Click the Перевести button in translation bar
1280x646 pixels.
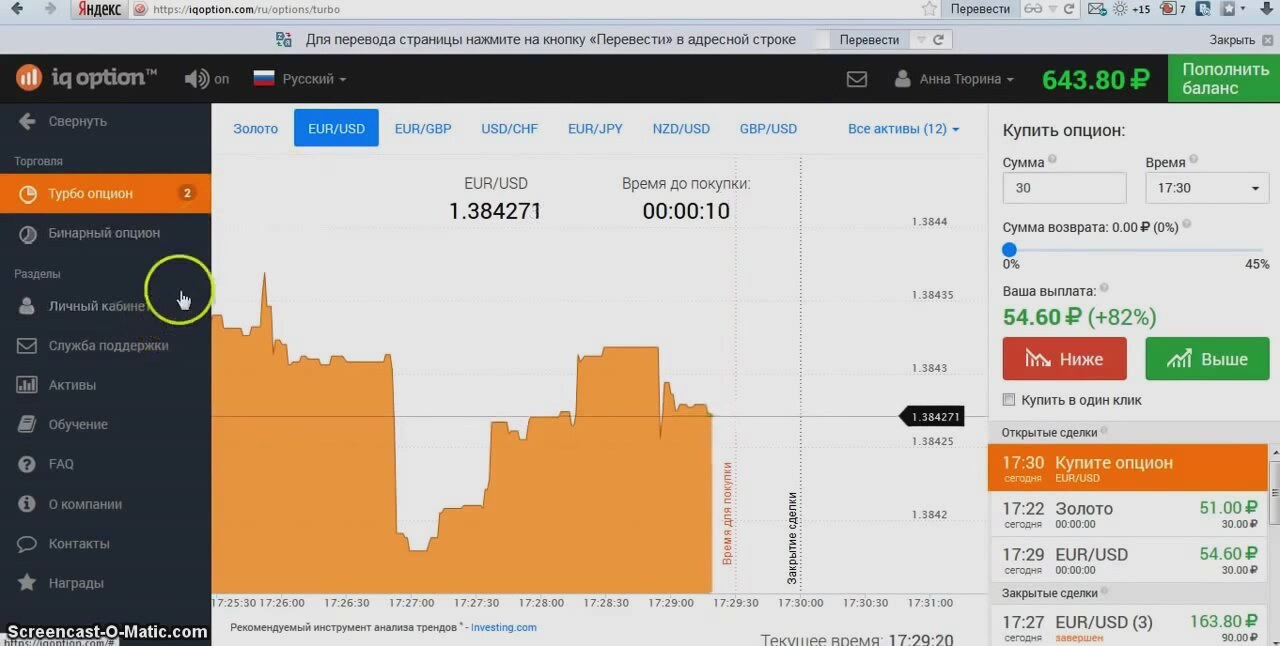click(x=869, y=40)
